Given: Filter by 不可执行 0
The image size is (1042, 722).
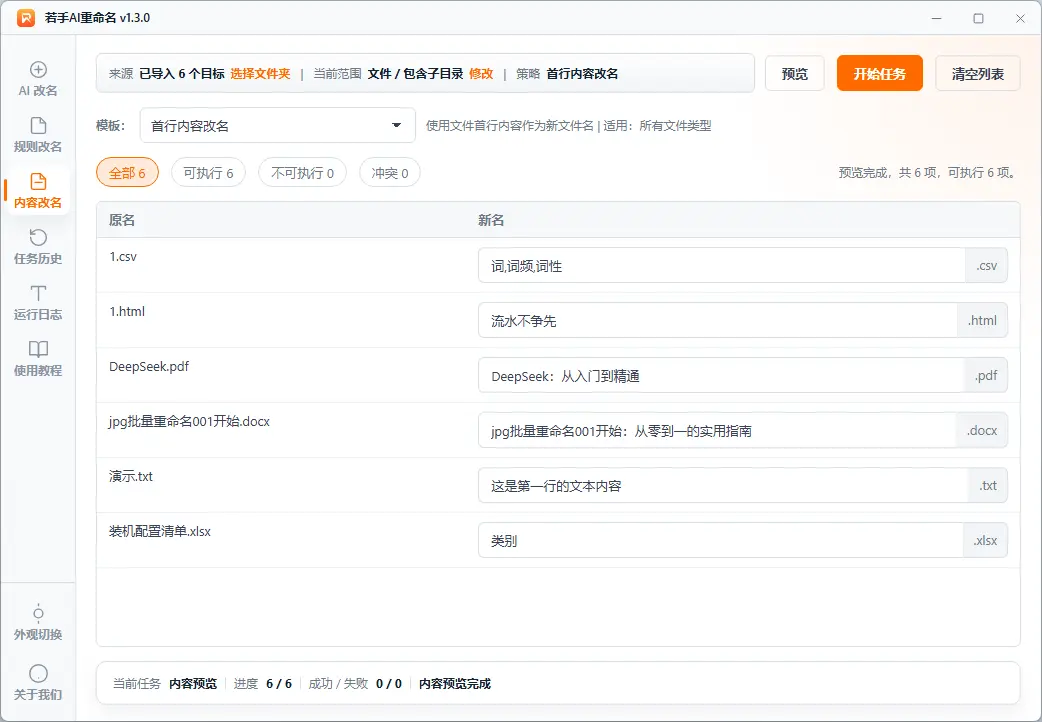Looking at the screenshot, I should [302, 173].
